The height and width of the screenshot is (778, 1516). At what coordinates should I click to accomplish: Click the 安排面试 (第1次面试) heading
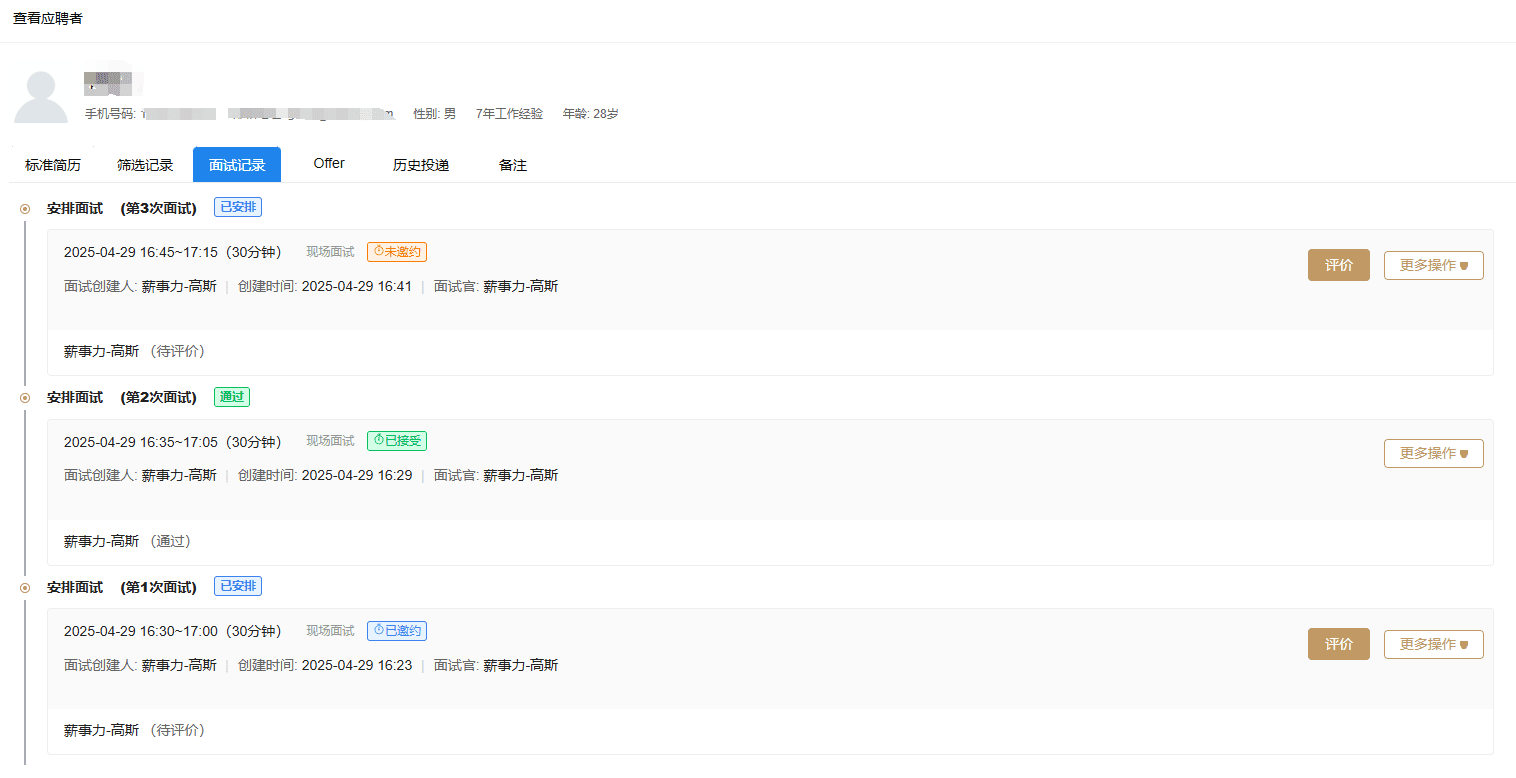pos(122,587)
